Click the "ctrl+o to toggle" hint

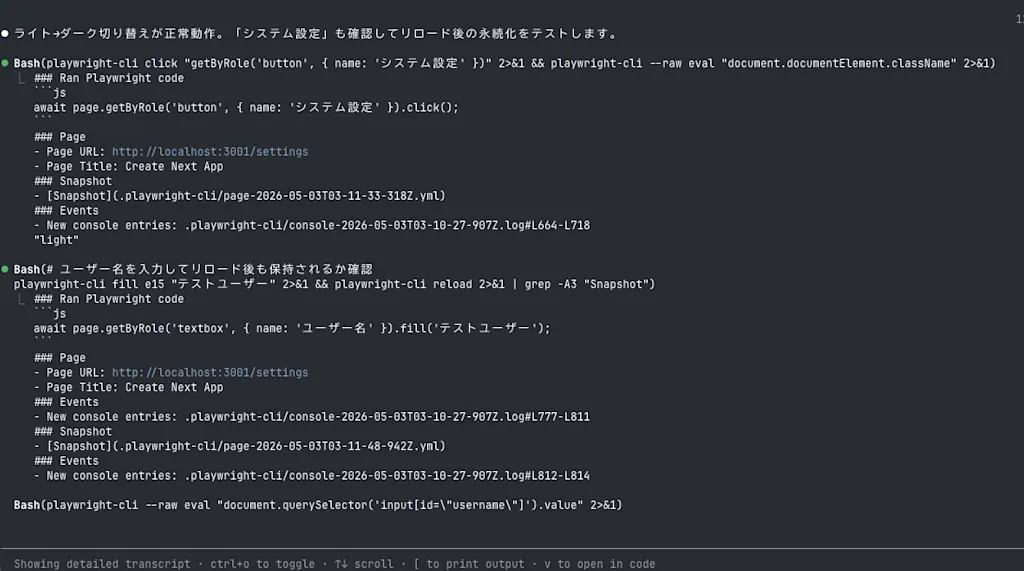pyautogui.click(x=262, y=564)
